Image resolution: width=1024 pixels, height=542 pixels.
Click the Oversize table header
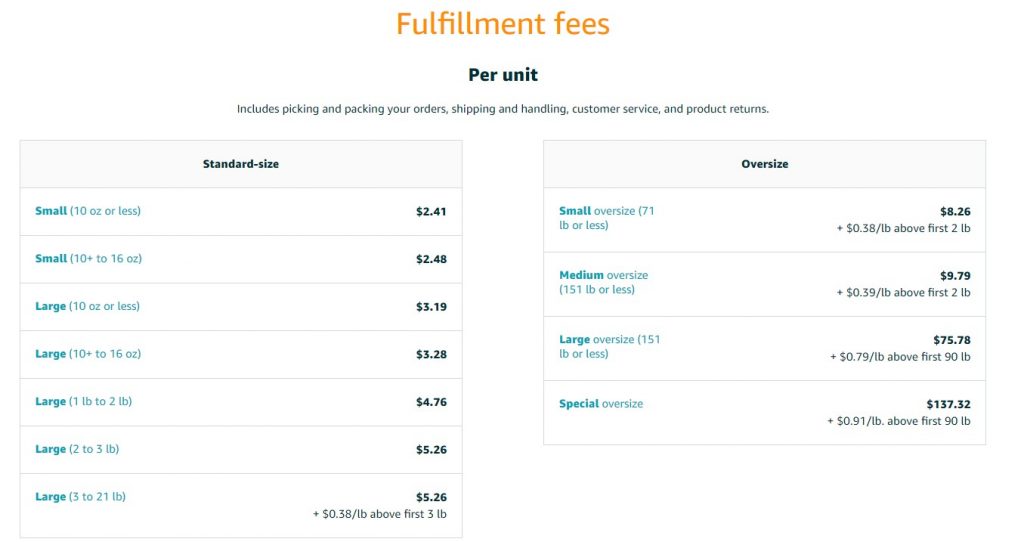pyautogui.click(x=764, y=164)
